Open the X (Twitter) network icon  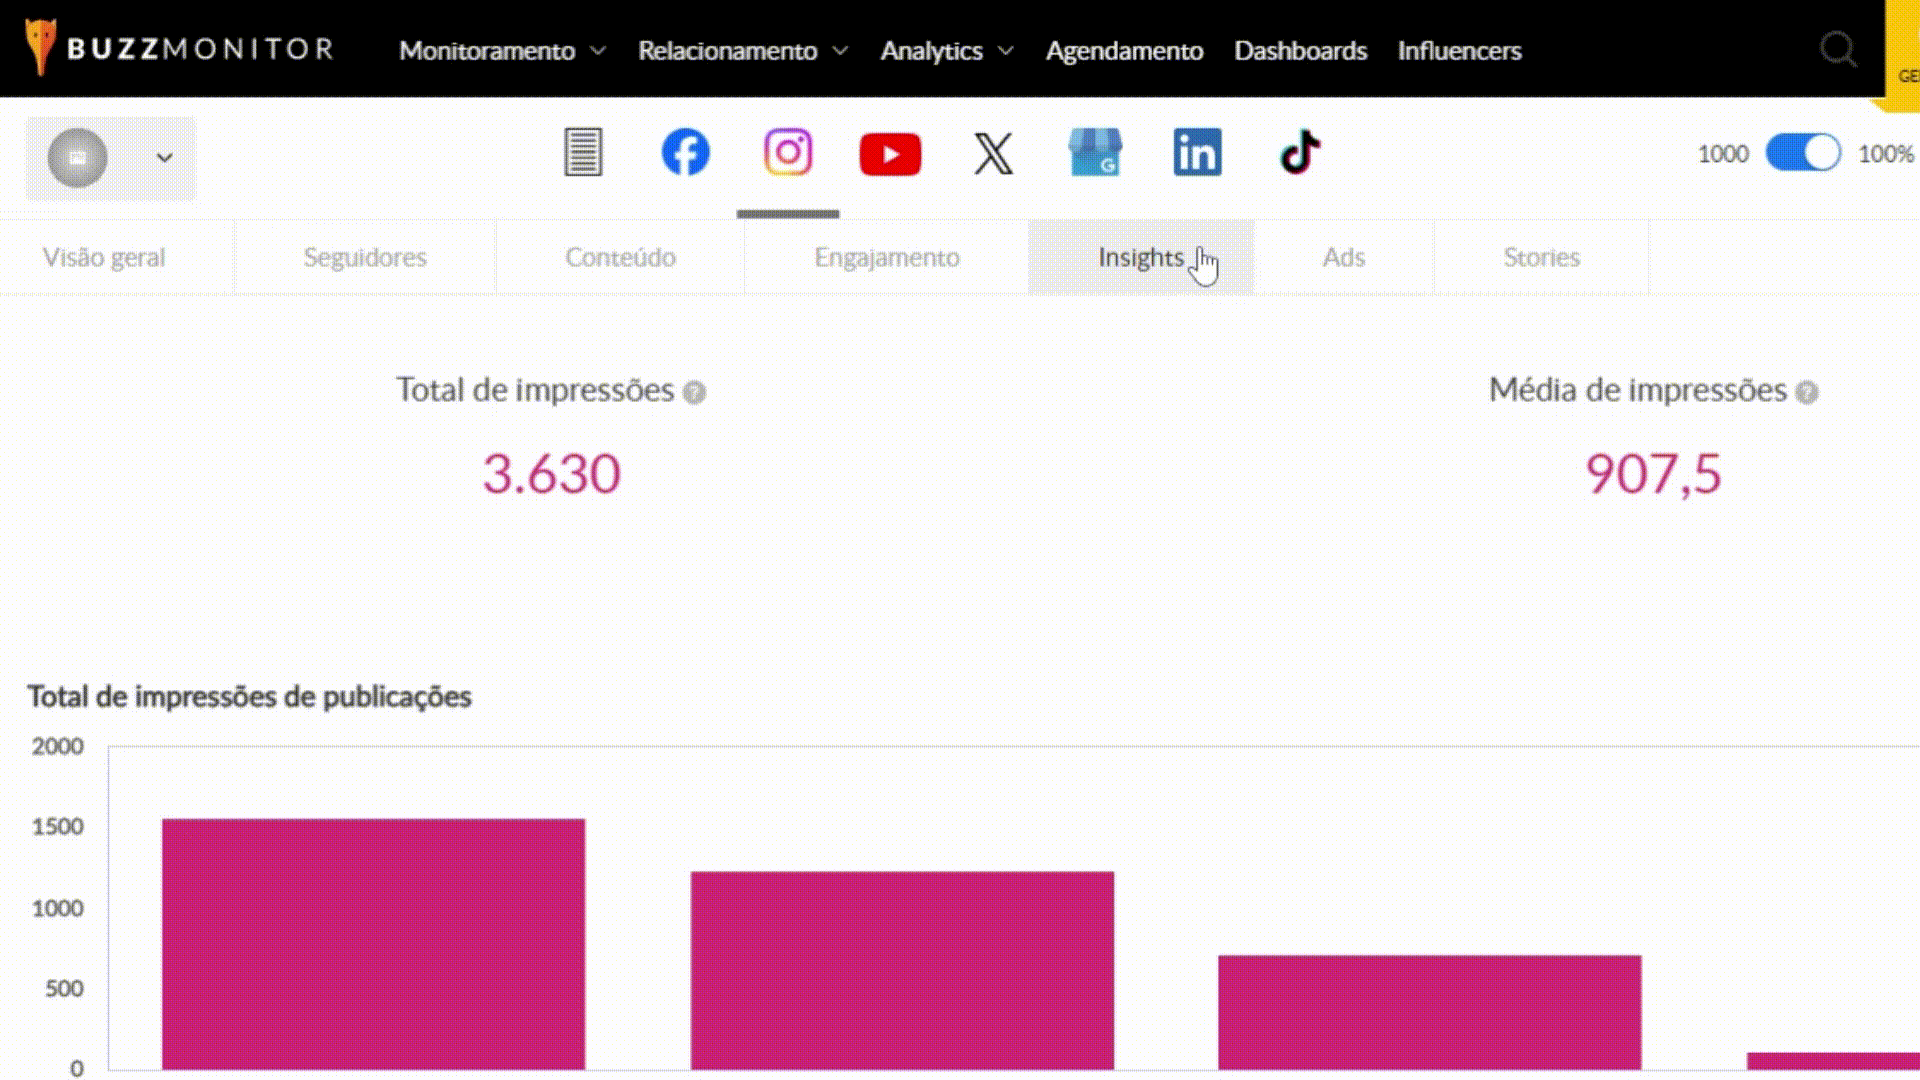[x=993, y=154]
